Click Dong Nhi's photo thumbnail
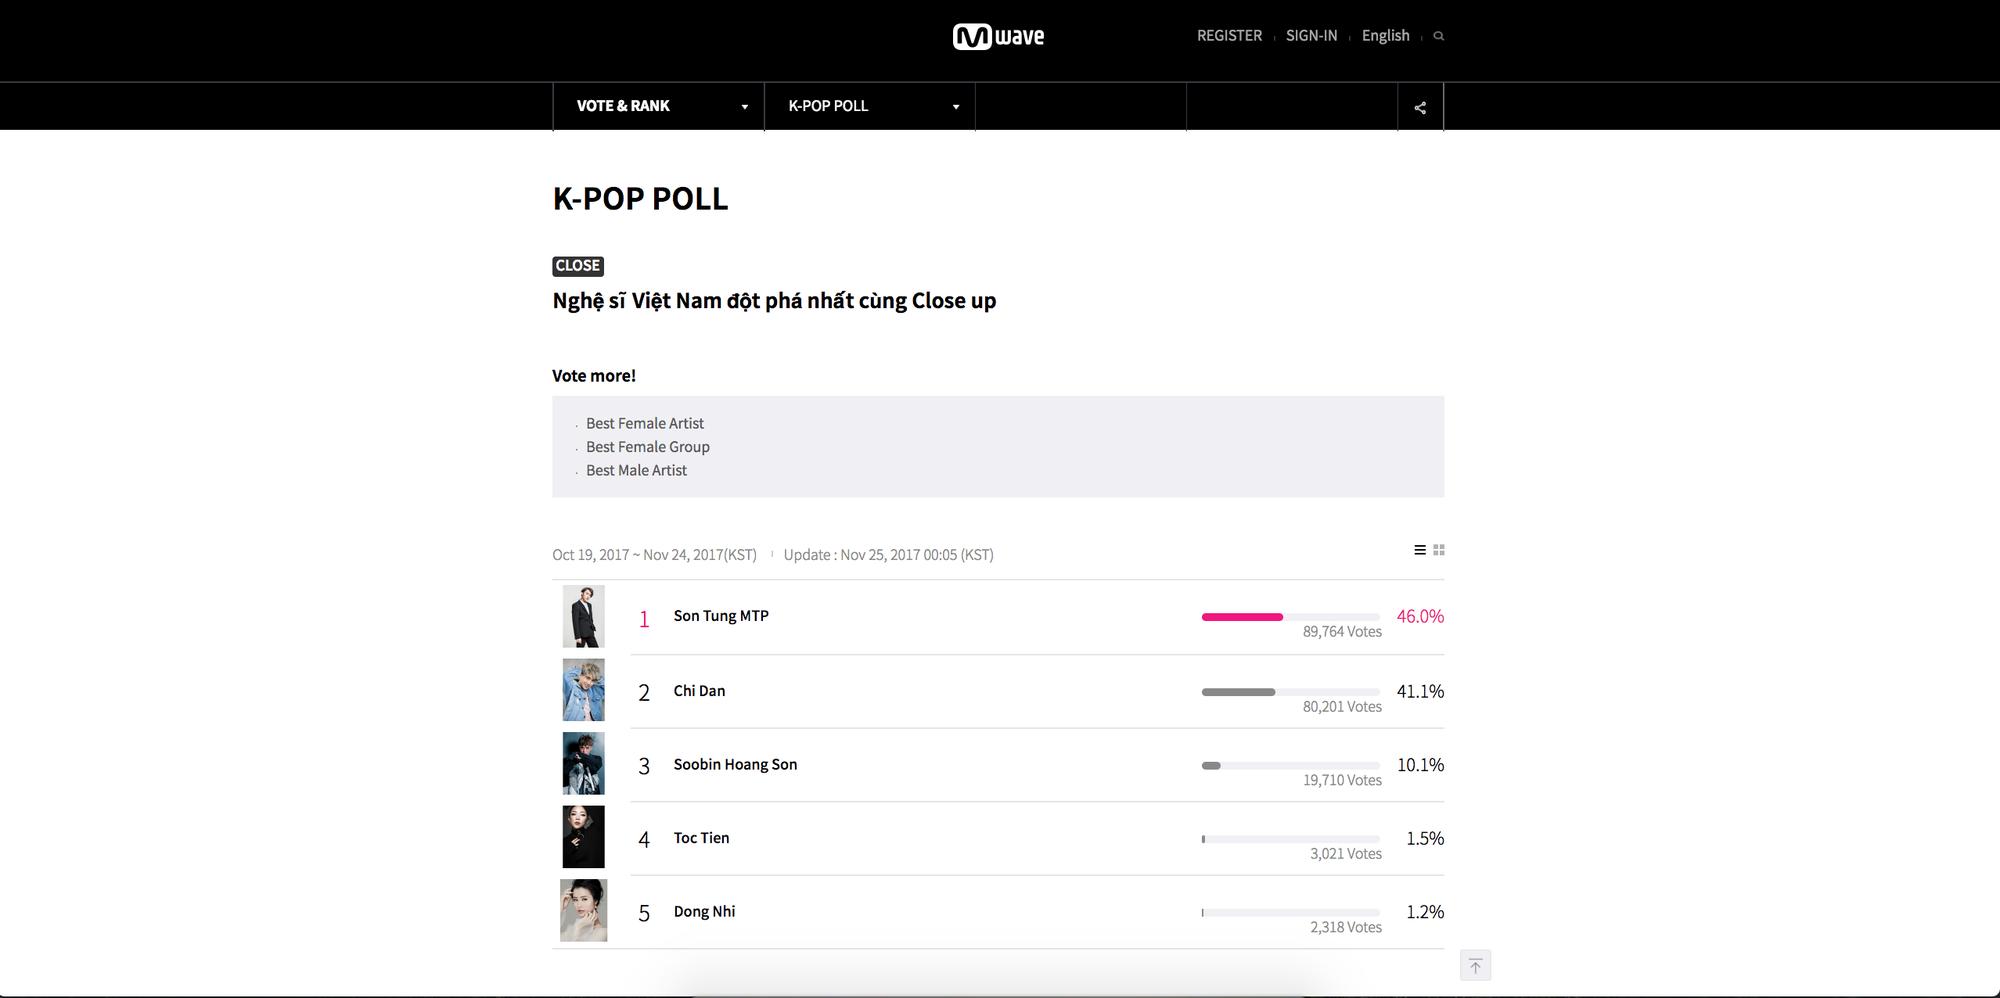 [583, 911]
